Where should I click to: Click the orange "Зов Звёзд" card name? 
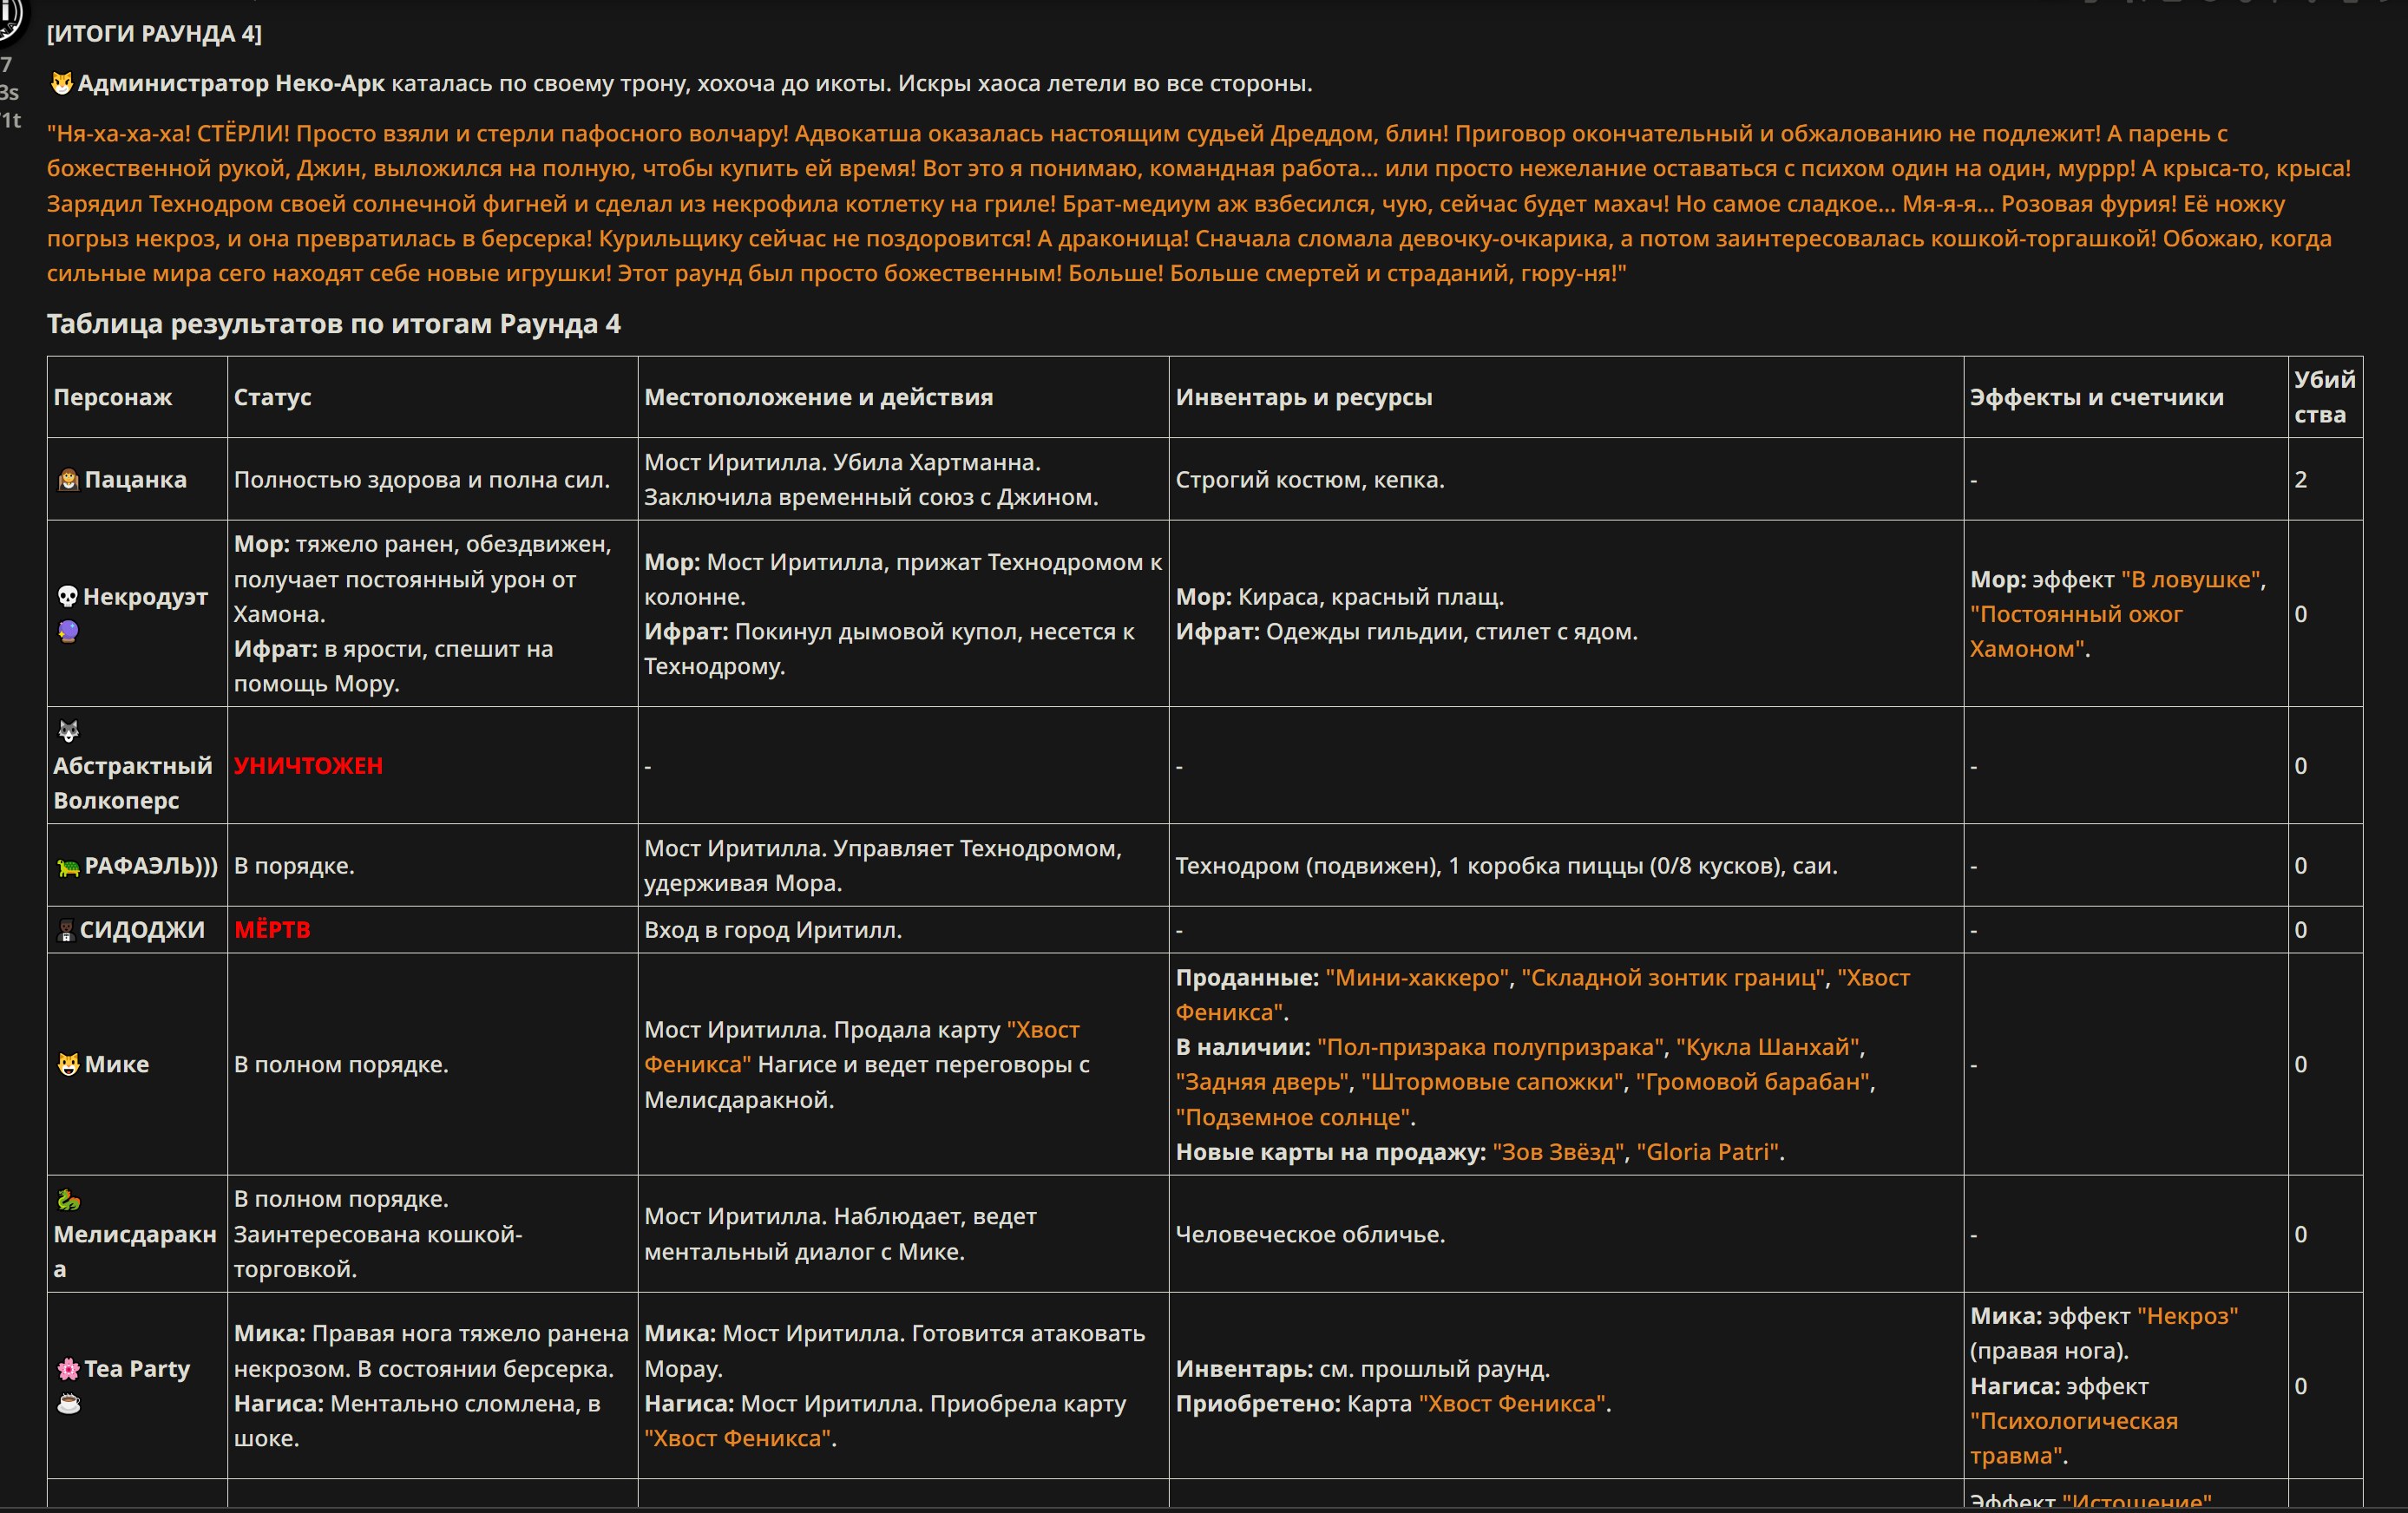pos(1558,1152)
